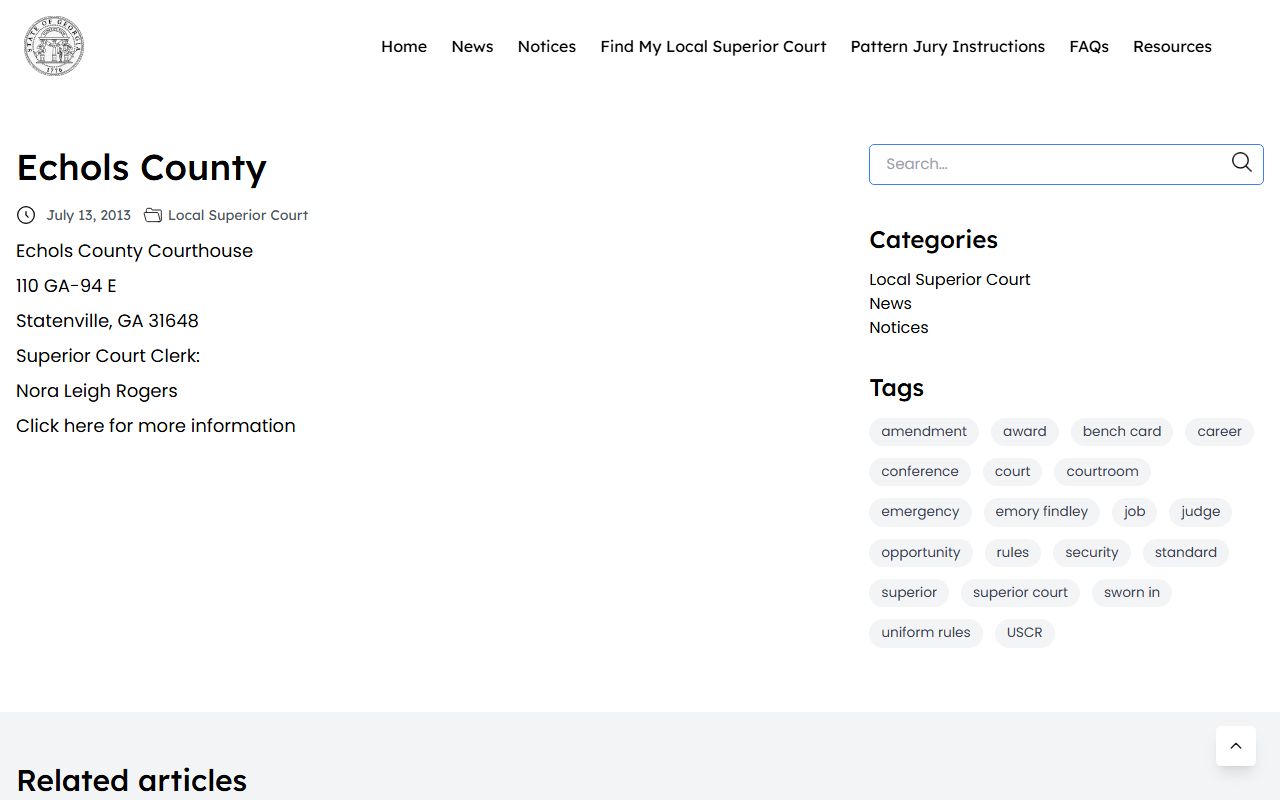
Task: Click the security tag
Action: [1092, 553]
